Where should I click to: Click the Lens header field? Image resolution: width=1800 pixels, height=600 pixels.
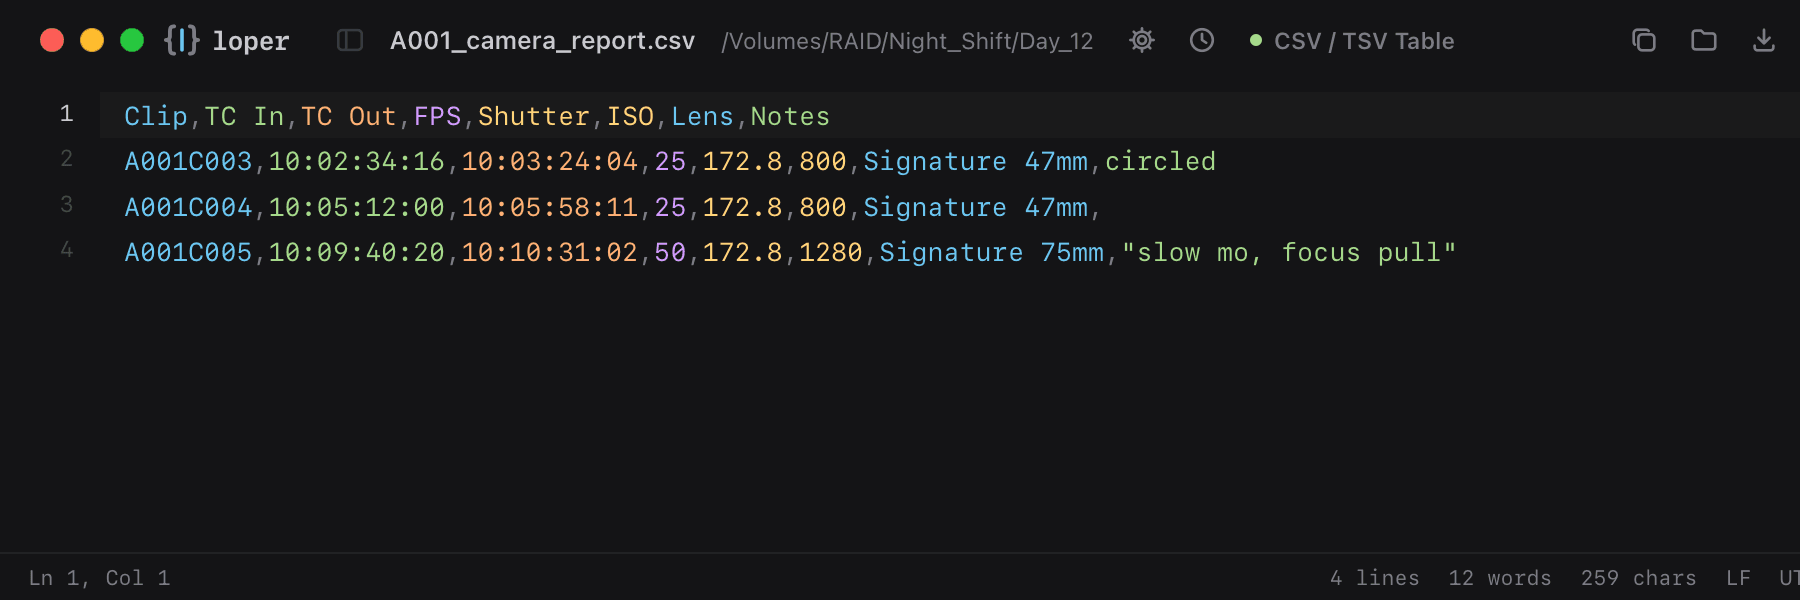coord(703,116)
